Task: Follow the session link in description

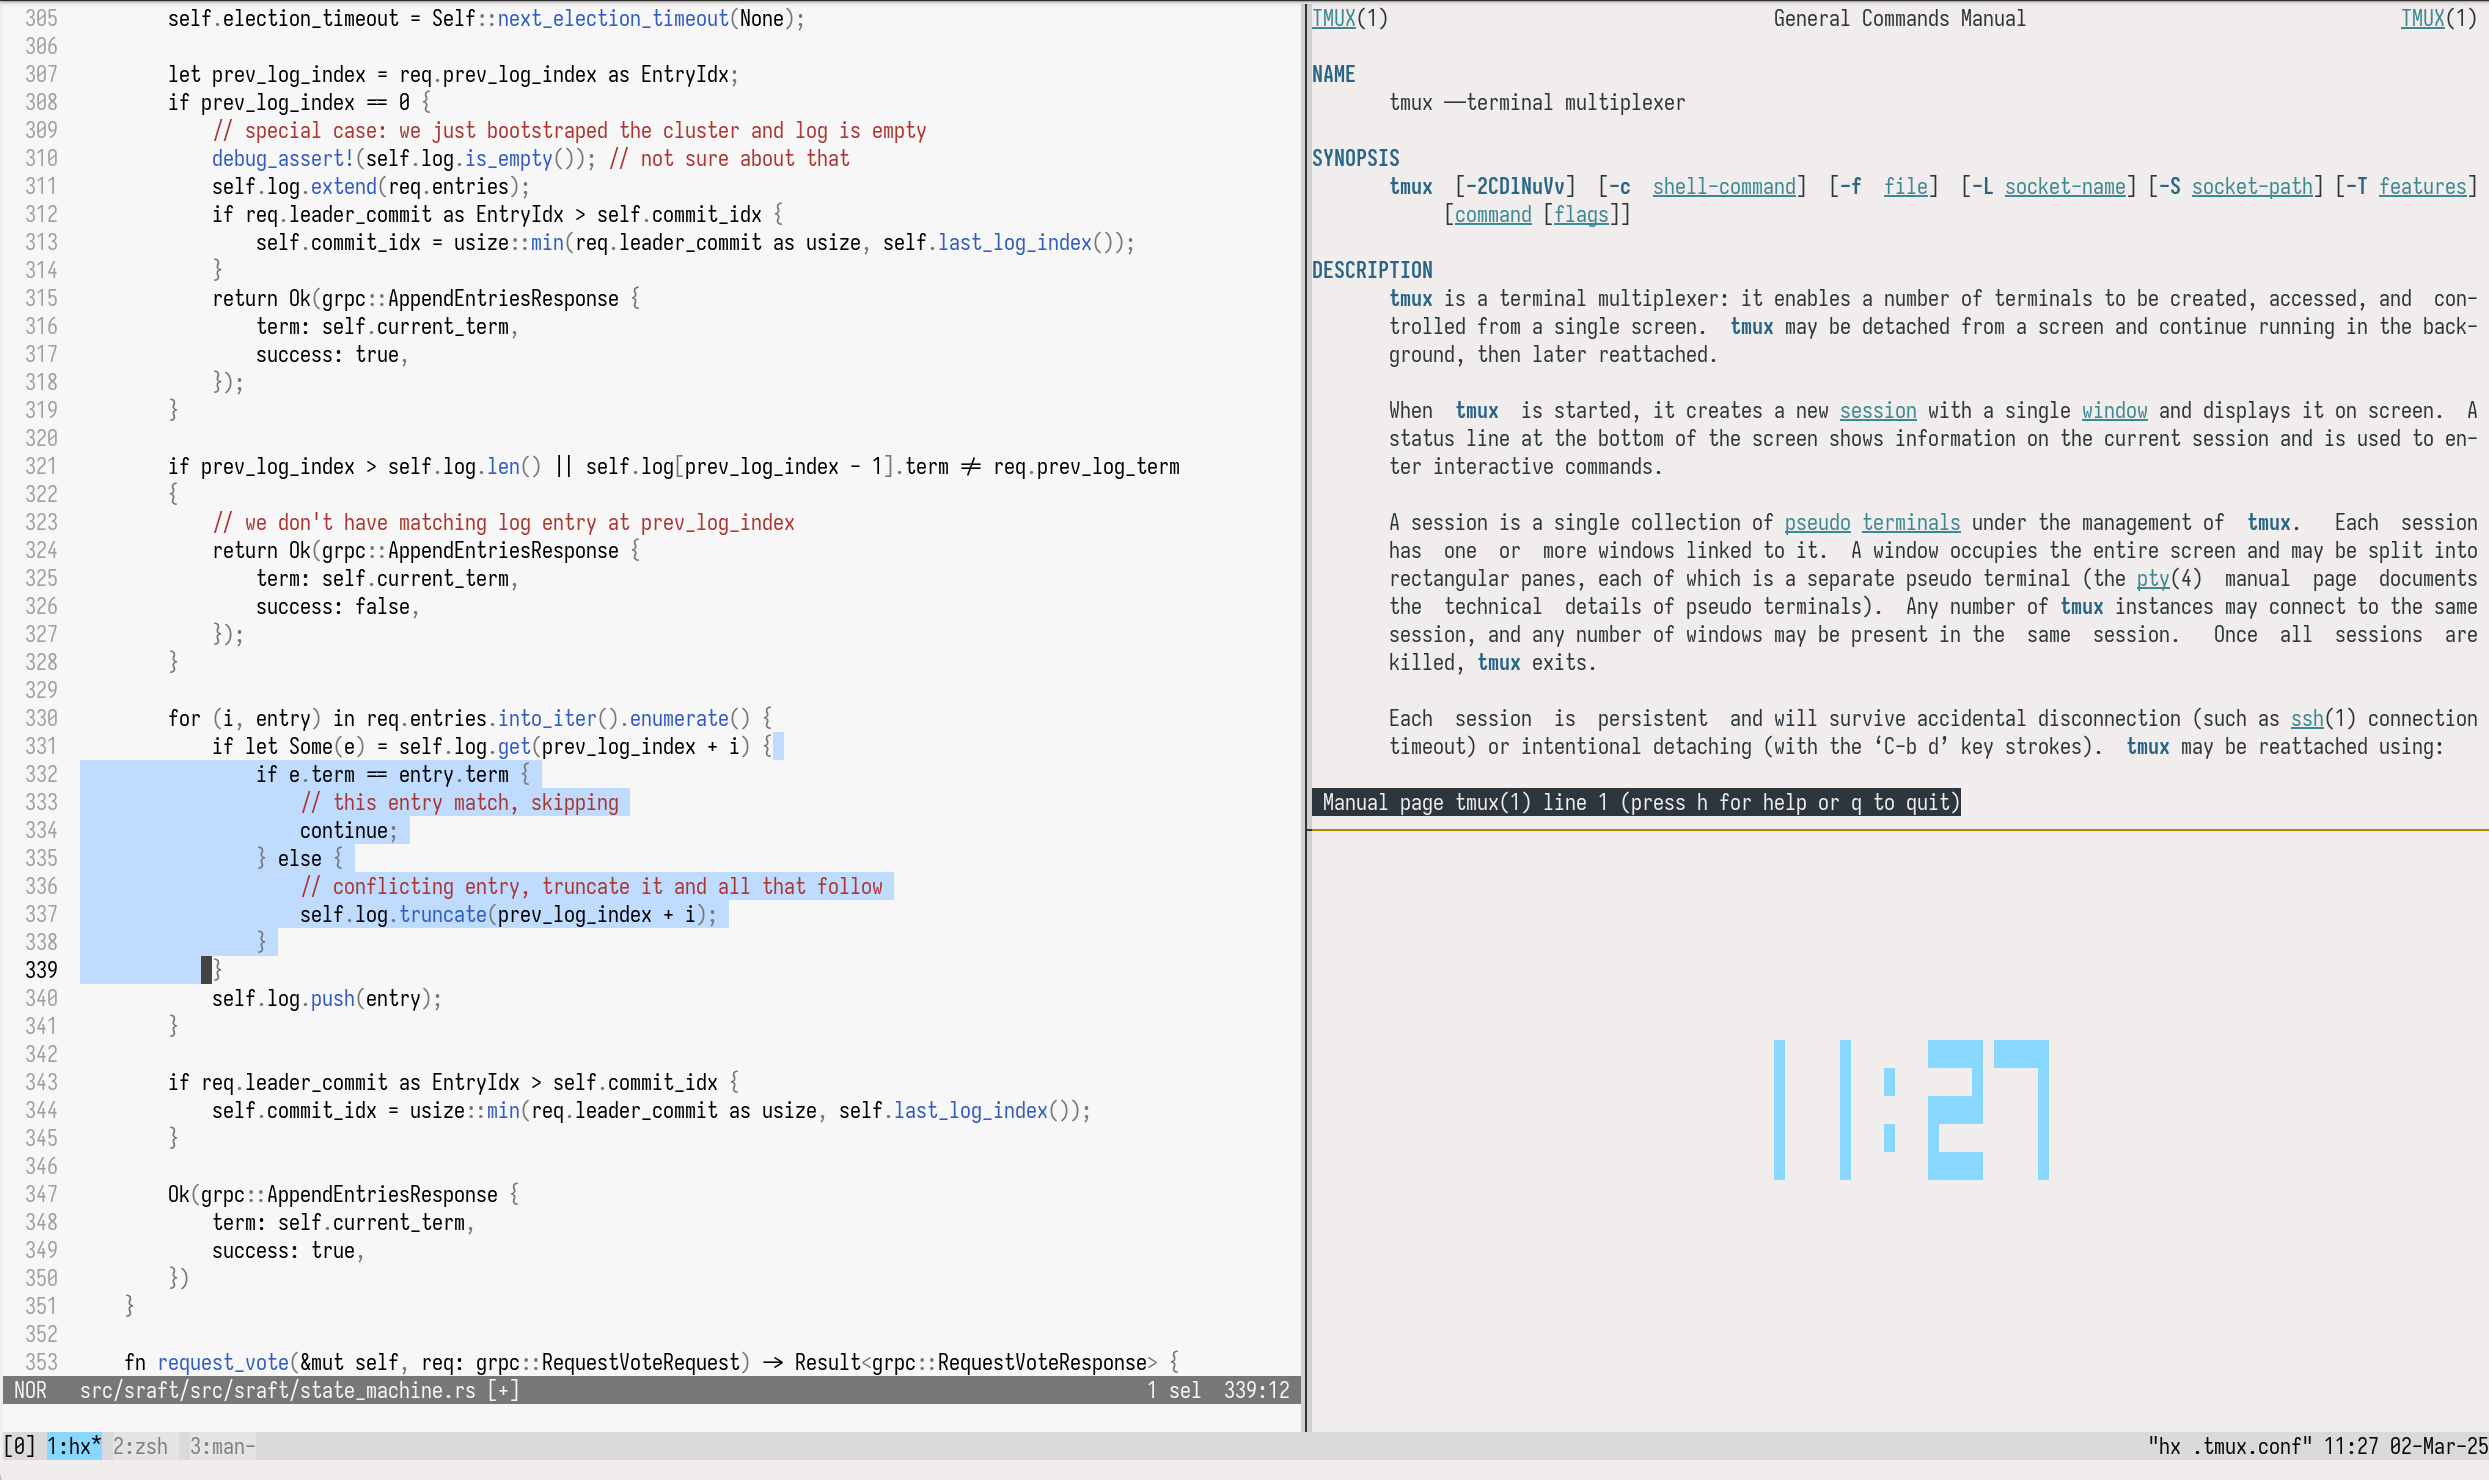Action: 1878,410
